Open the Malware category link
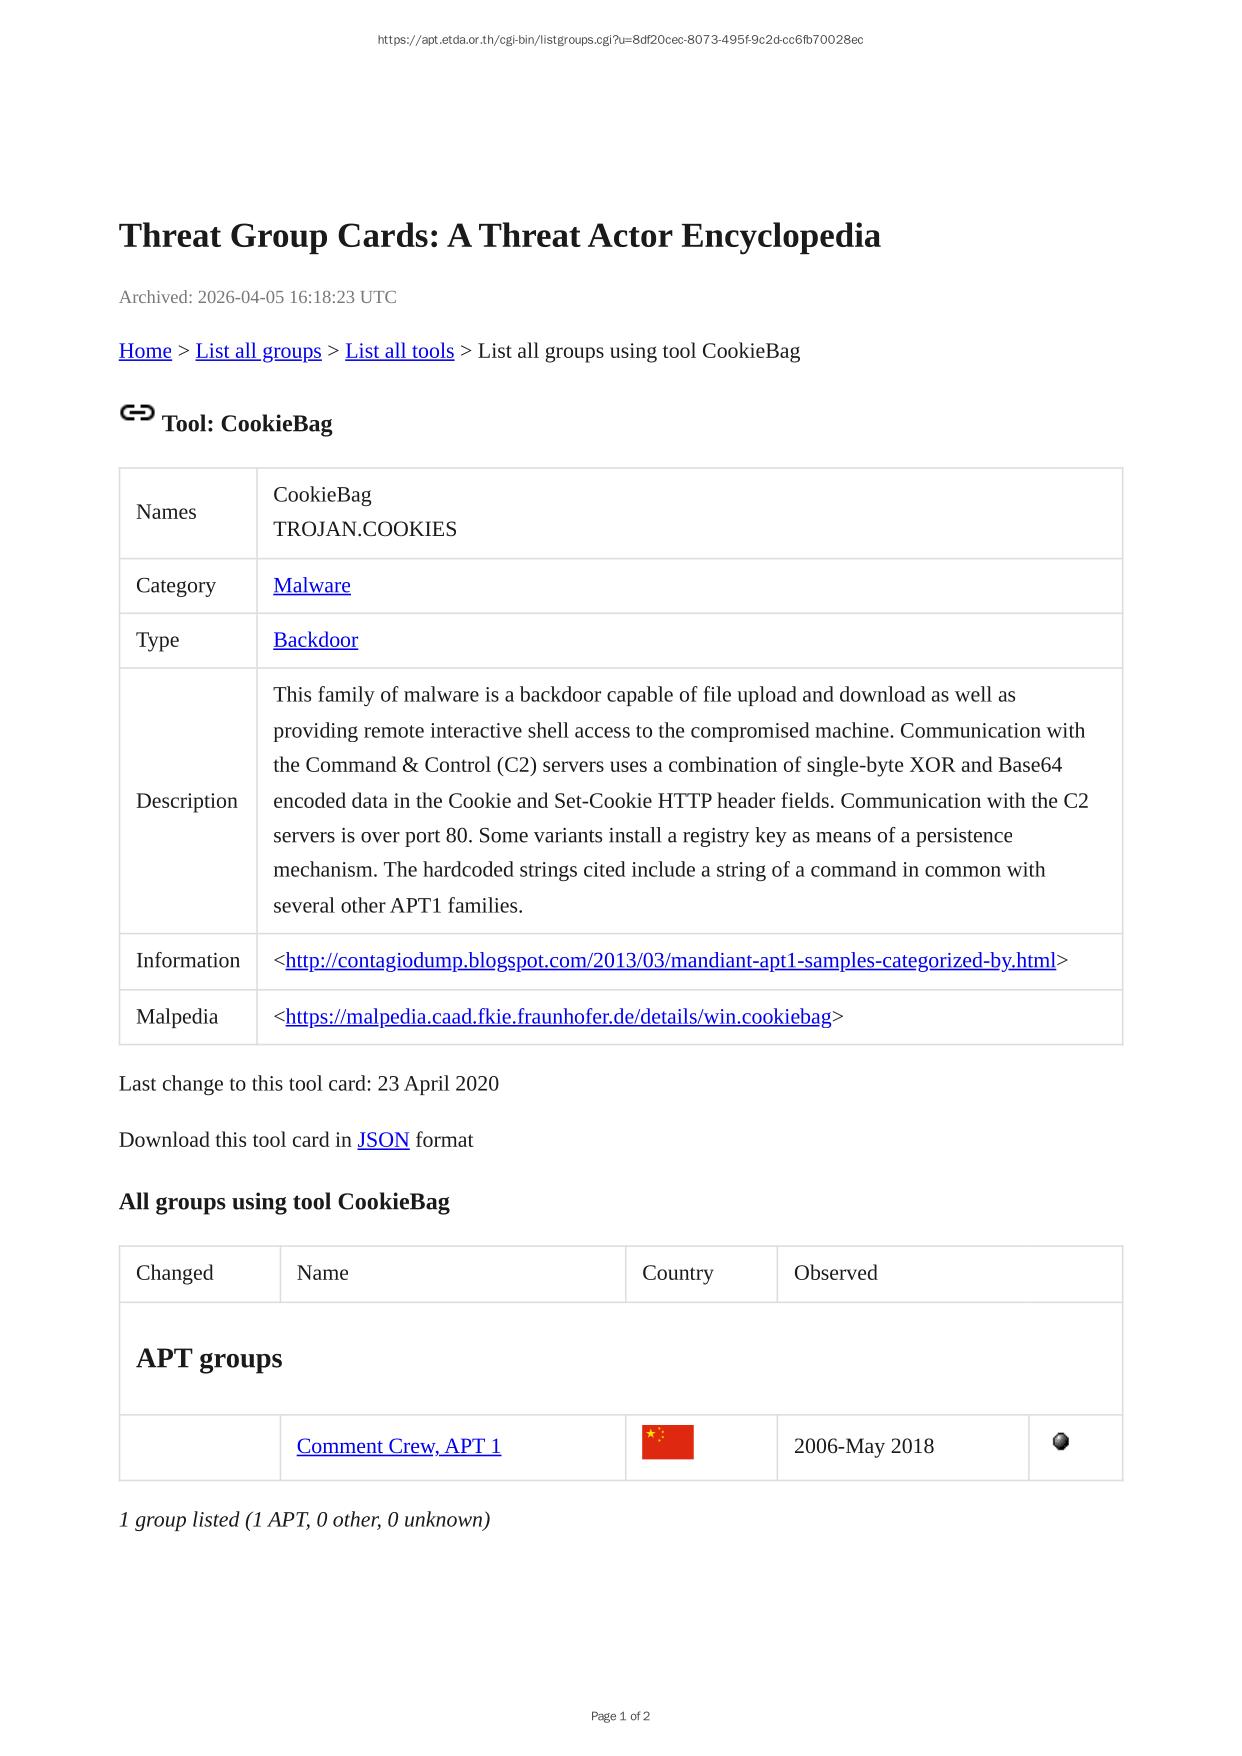 pyautogui.click(x=312, y=585)
